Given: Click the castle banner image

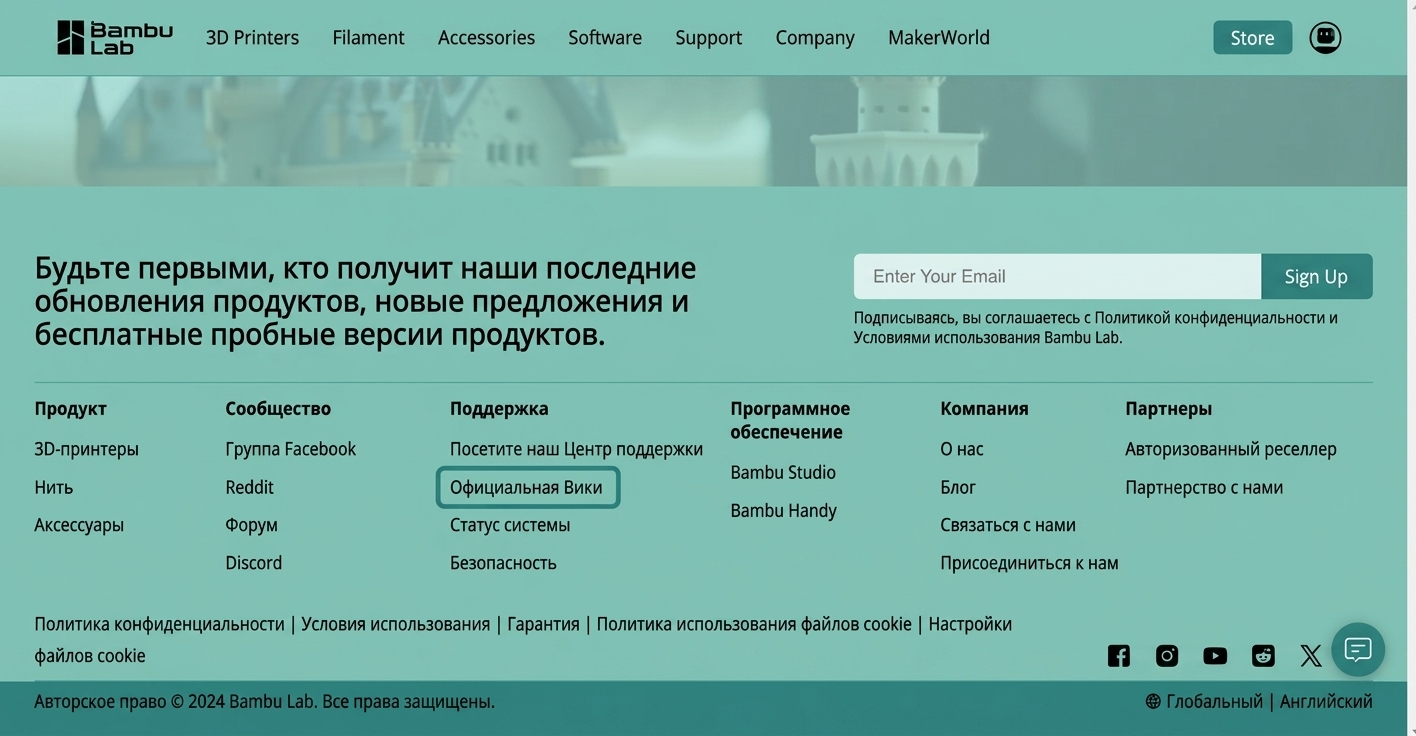Looking at the screenshot, I should [703, 131].
